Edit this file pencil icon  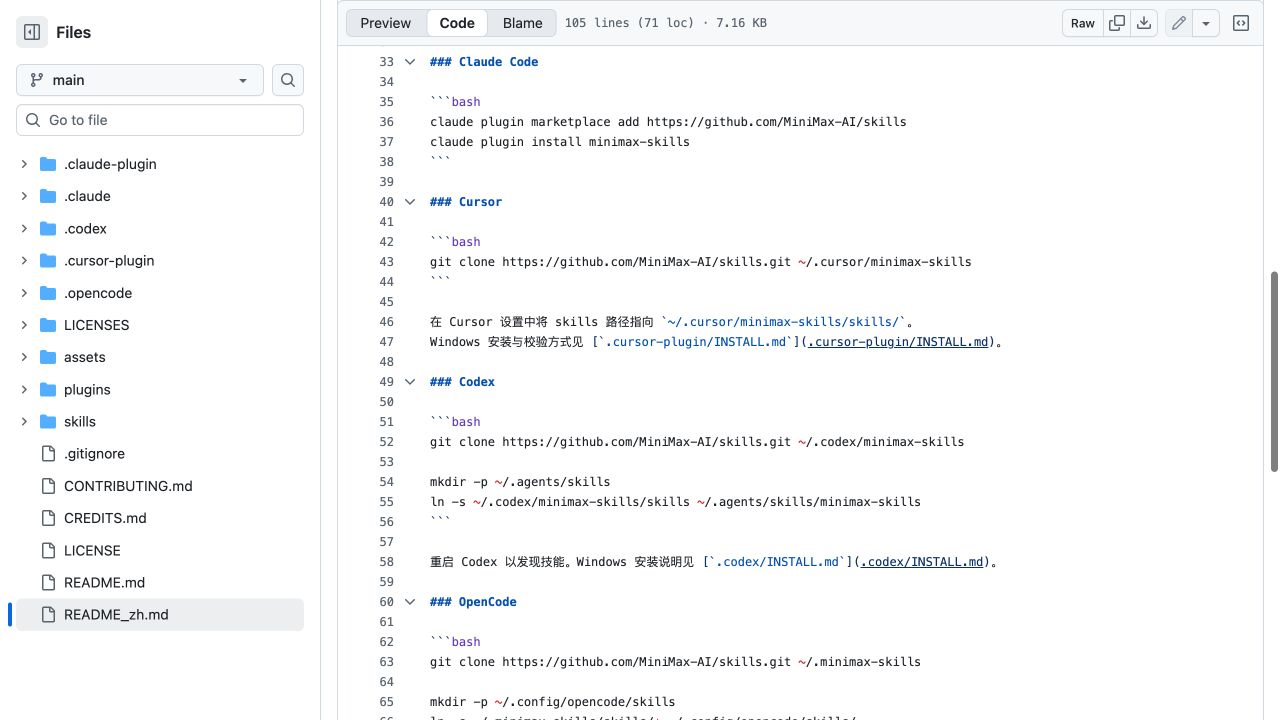click(x=1179, y=23)
